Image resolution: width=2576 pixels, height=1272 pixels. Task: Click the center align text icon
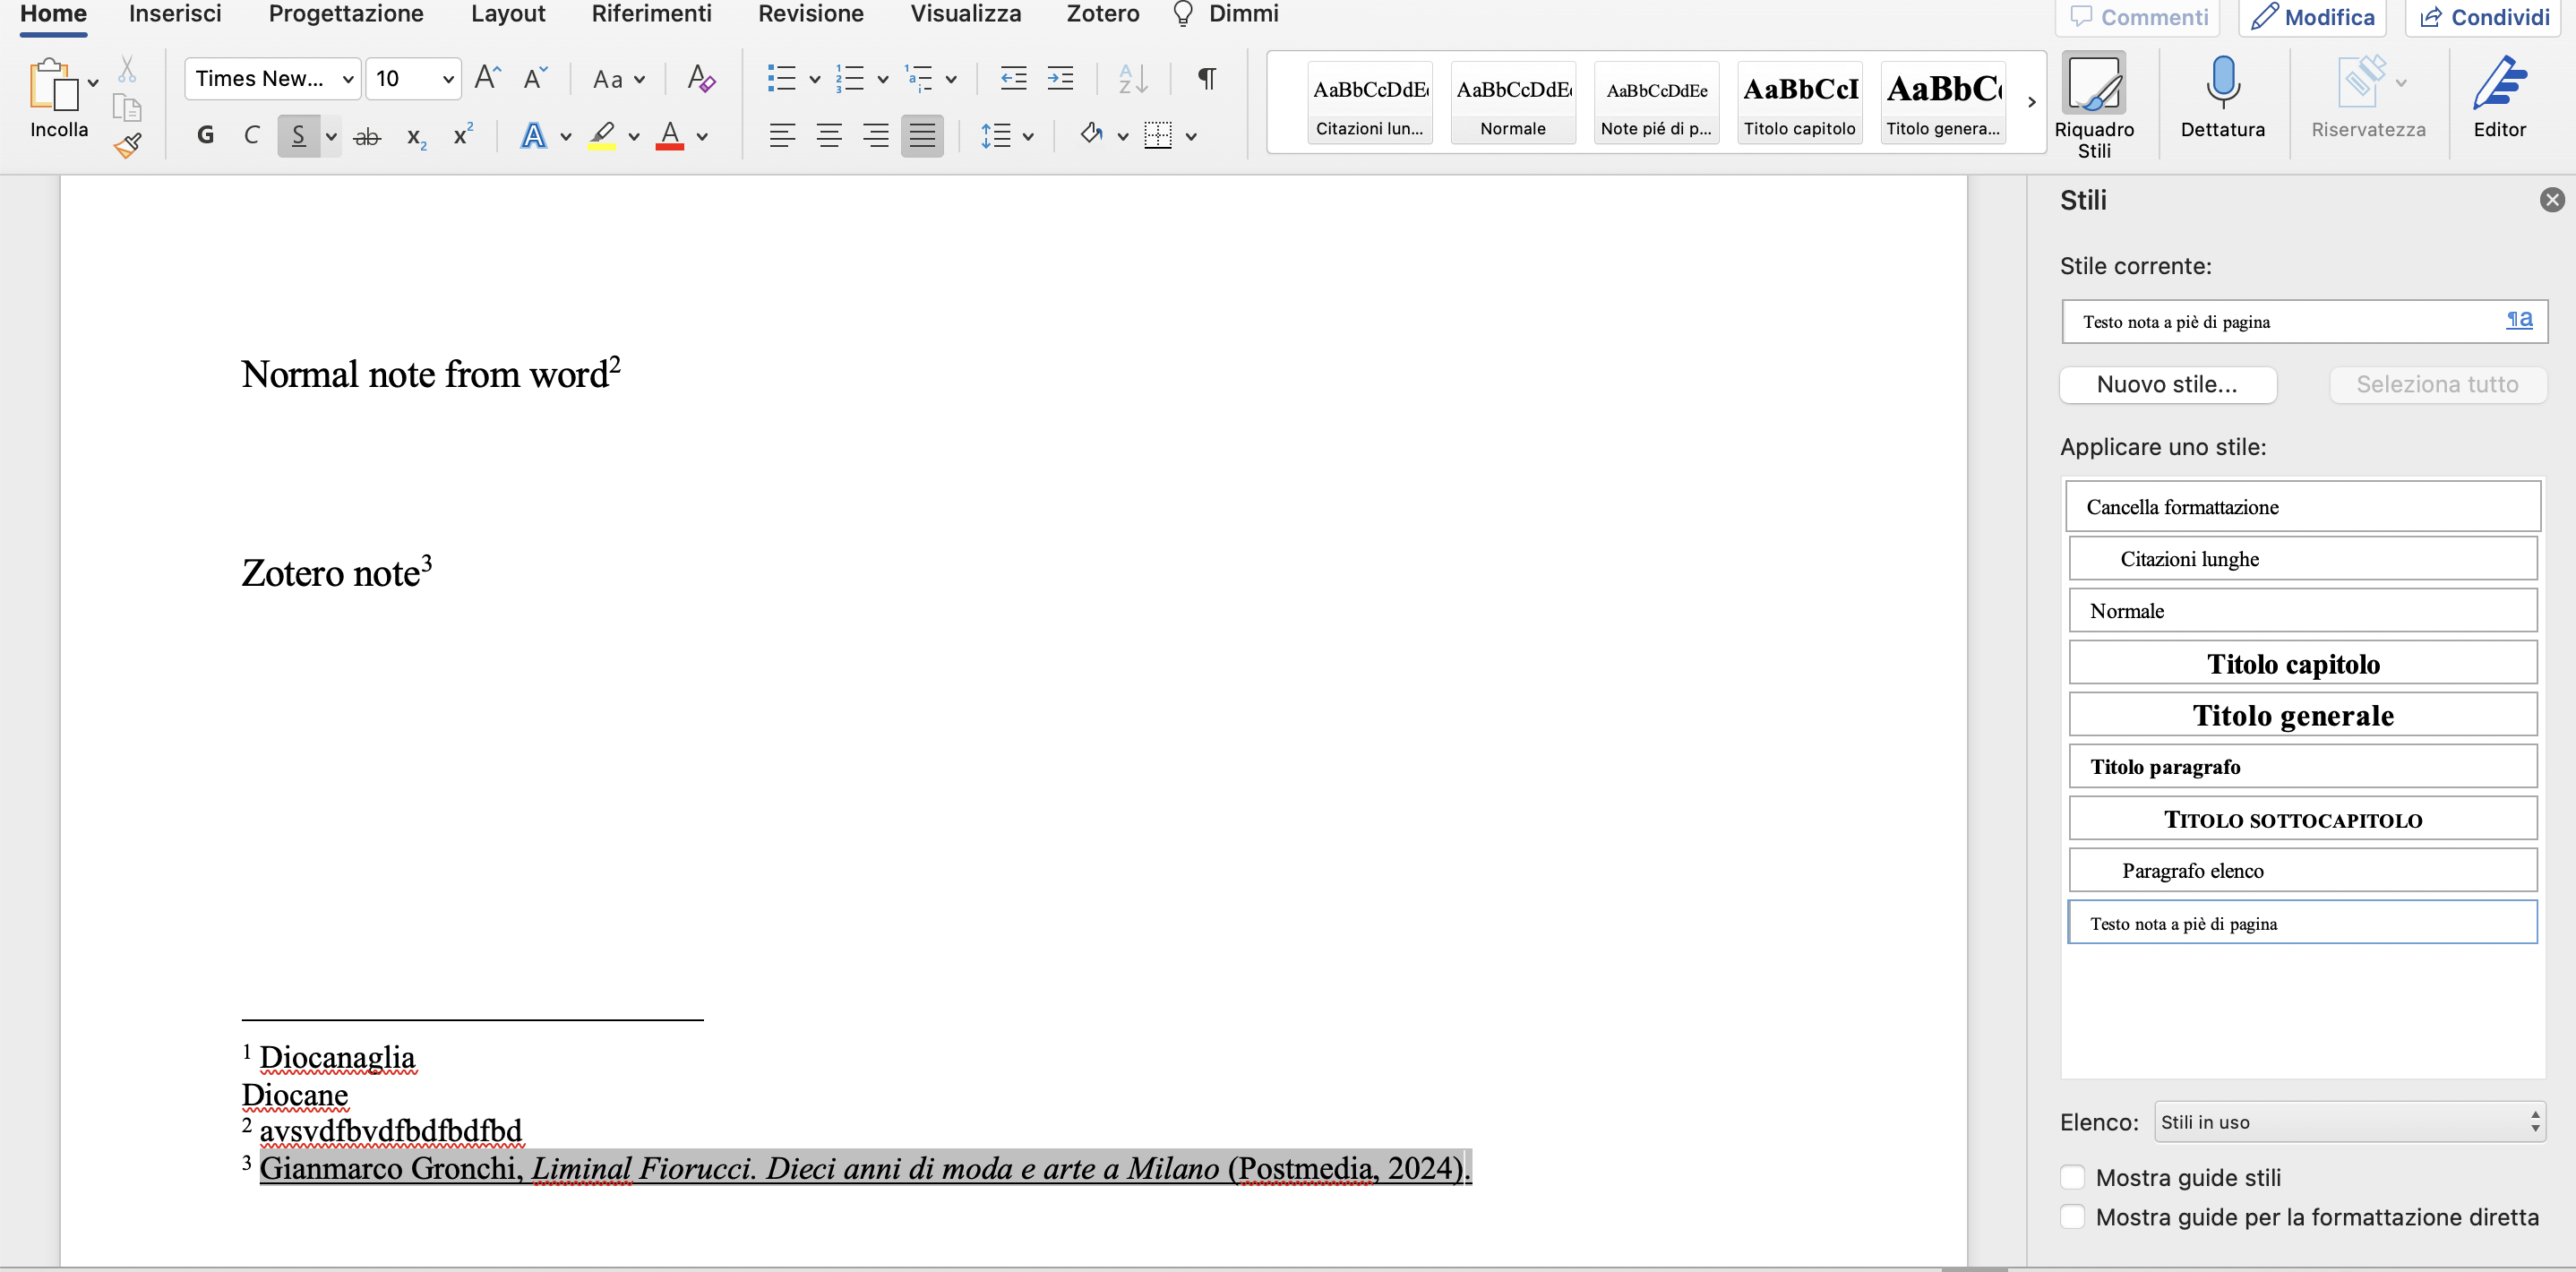[828, 136]
